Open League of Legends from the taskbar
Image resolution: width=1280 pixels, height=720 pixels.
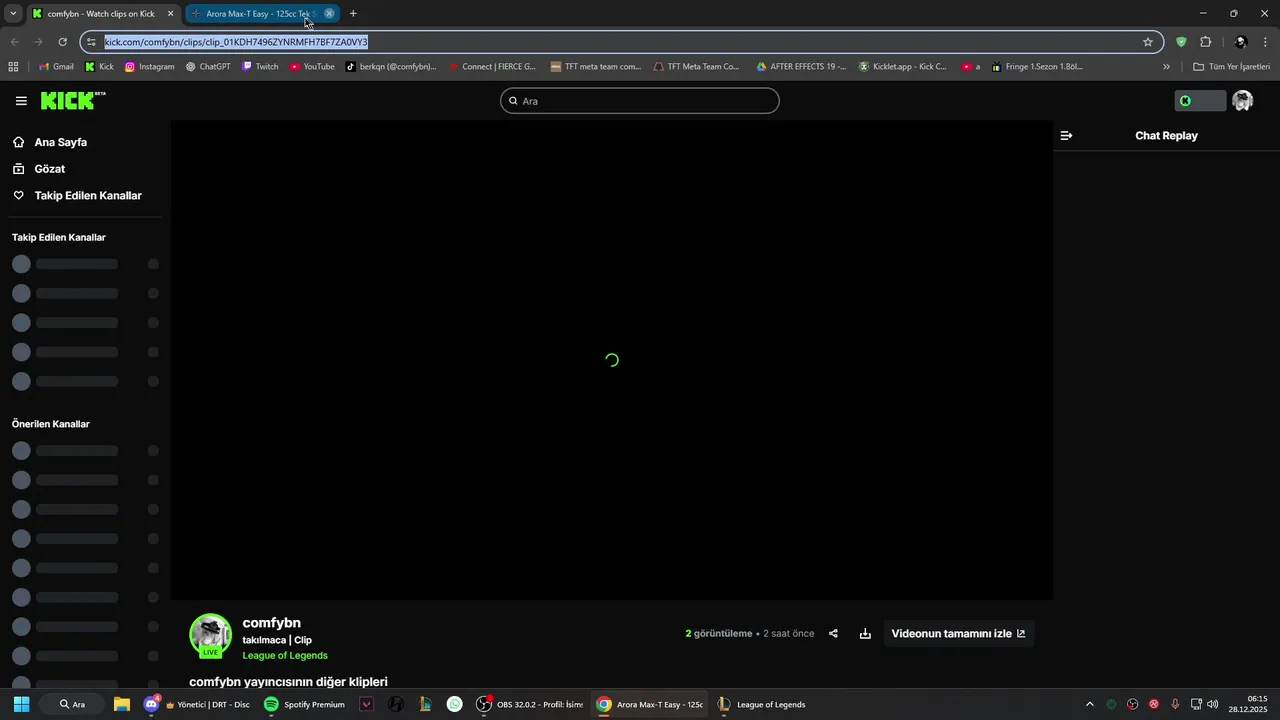(761, 704)
